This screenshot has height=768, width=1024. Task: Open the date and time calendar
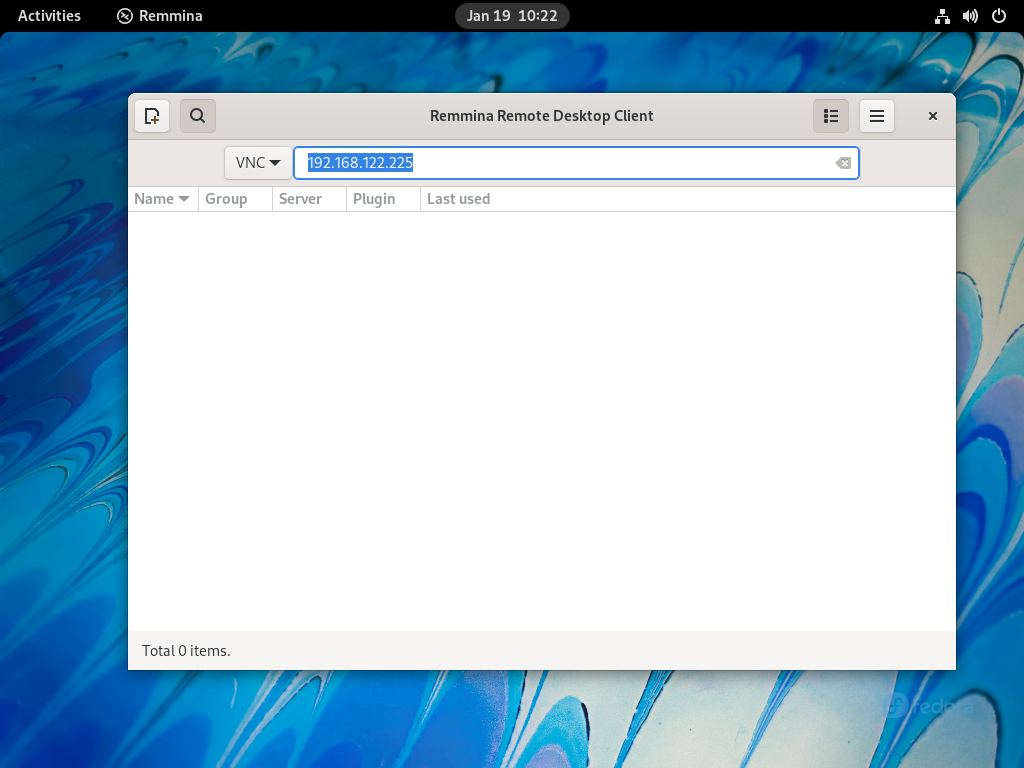[x=512, y=16]
